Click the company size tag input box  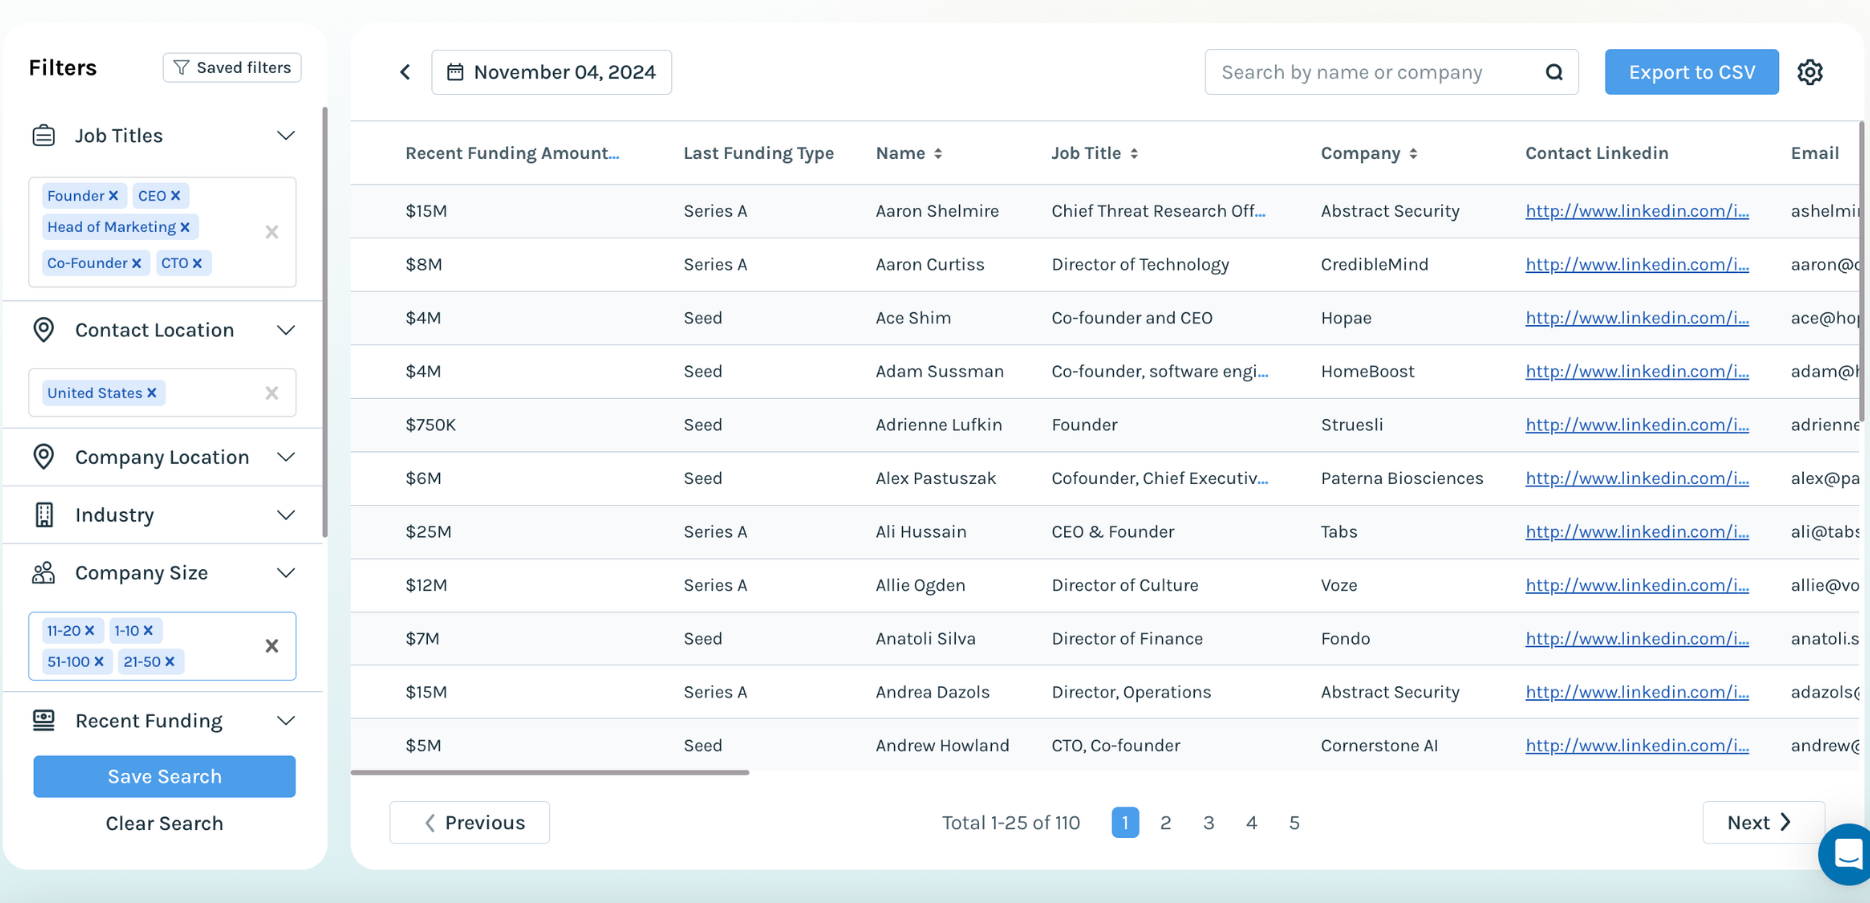tap(162, 646)
